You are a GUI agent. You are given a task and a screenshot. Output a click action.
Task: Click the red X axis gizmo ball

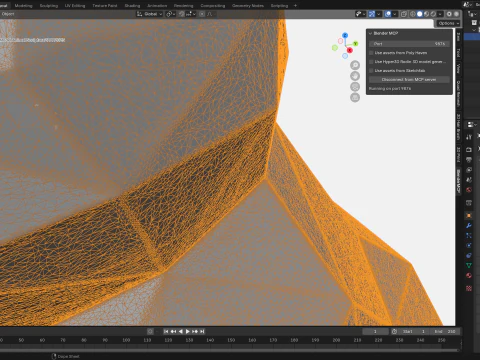(349, 50)
